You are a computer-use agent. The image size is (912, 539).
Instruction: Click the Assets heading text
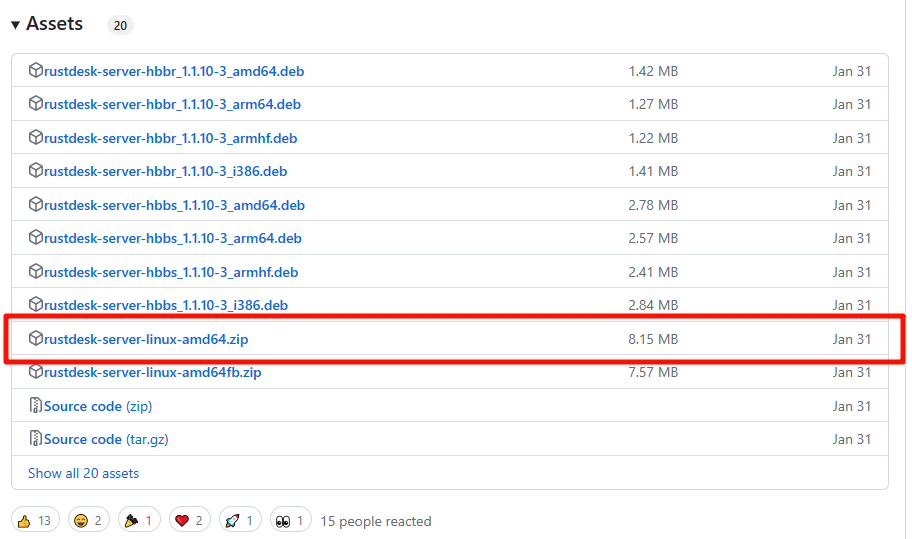coord(55,24)
